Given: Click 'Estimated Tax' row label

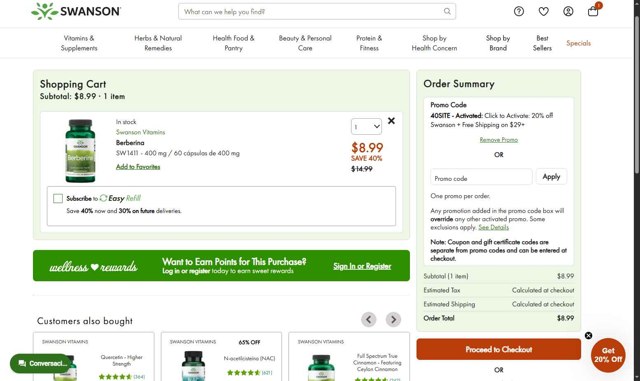Looking at the screenshot, I should coord(442,290).
